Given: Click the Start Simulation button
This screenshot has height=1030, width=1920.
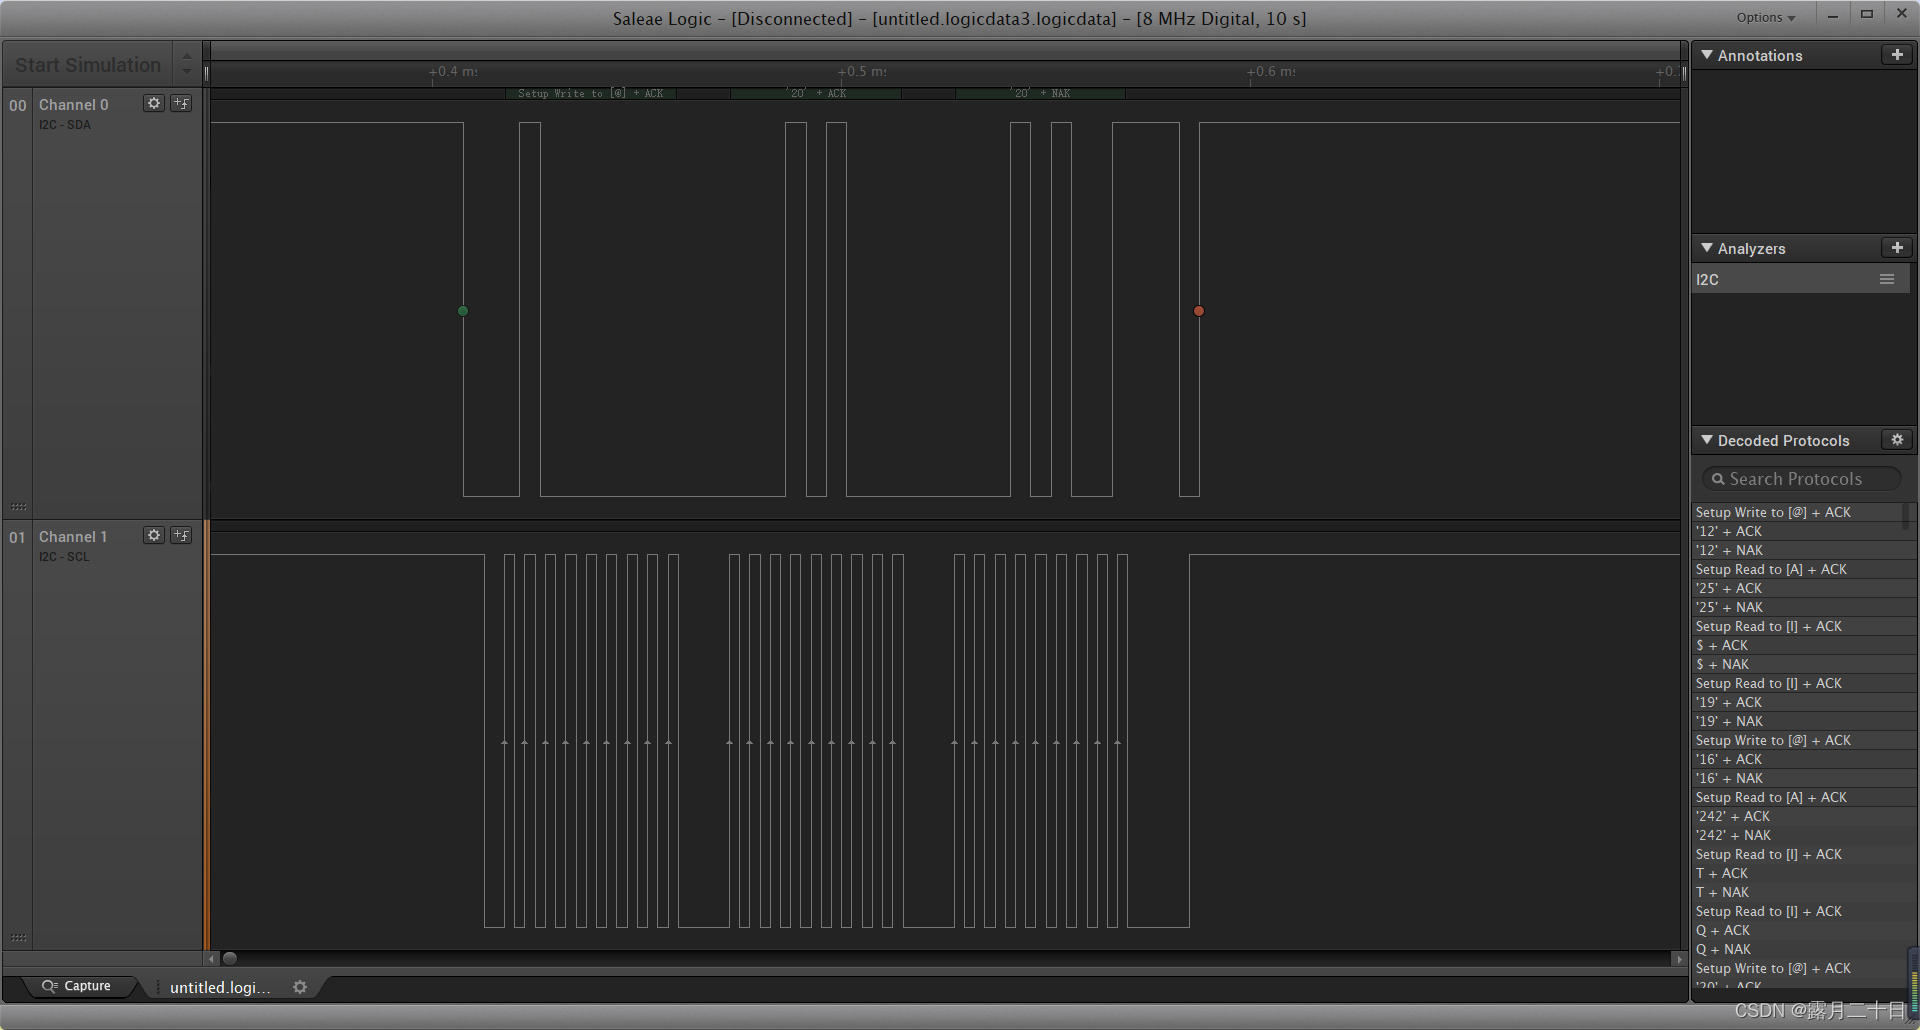Looking at the screenshot, I should 88,65.
